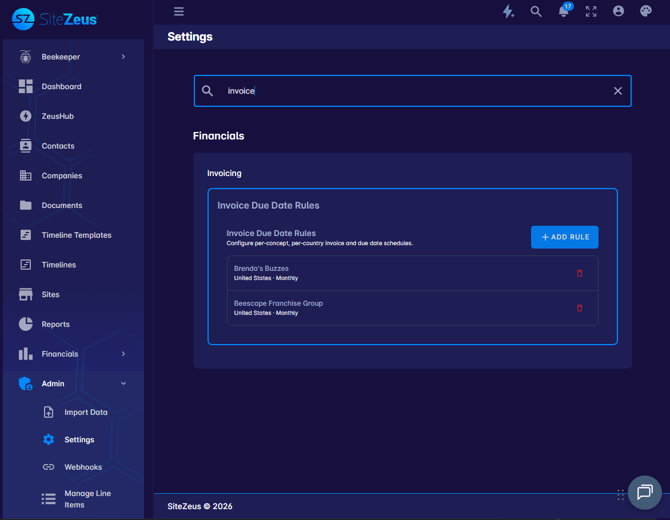Delete the Brenda's Buzzes rule
Screen dimensions: 670x520
pyautogui.click(x=579, y=273)
